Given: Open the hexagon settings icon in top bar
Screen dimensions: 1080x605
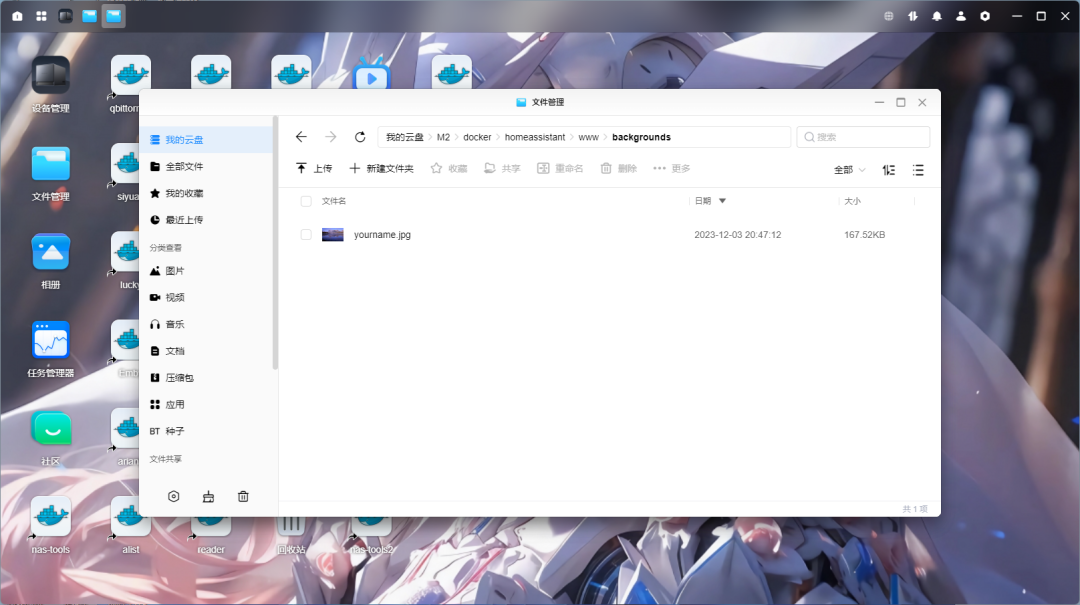Looking at the screenshot, I should [x=985, y=16].
